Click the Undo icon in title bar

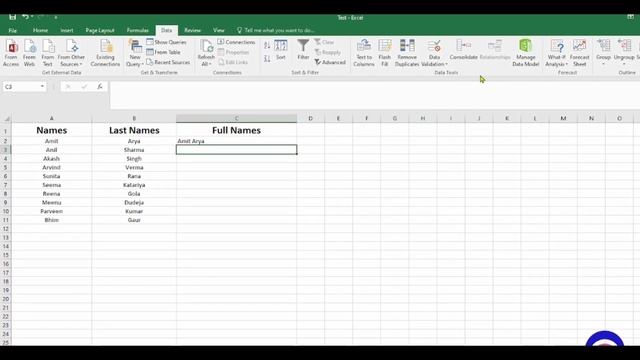[x=25, y=17]
